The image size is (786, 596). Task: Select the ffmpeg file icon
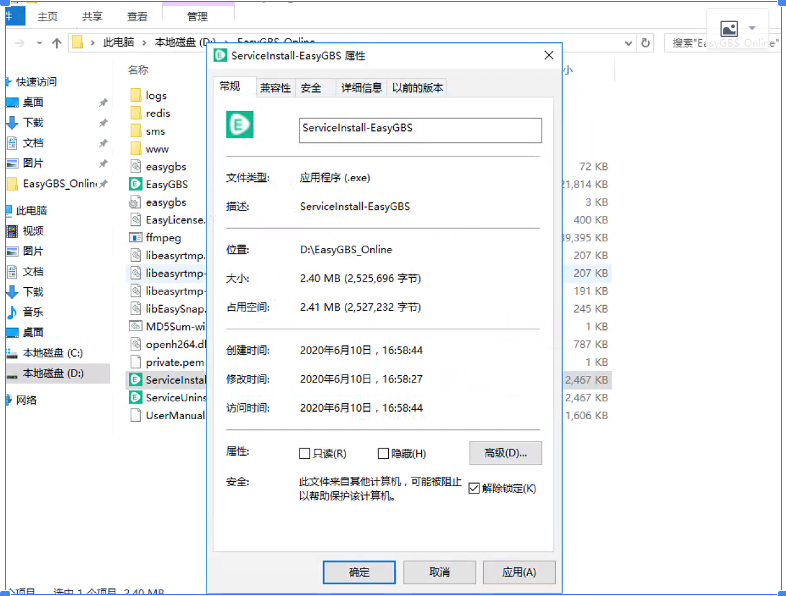click(x=135, y=238)
